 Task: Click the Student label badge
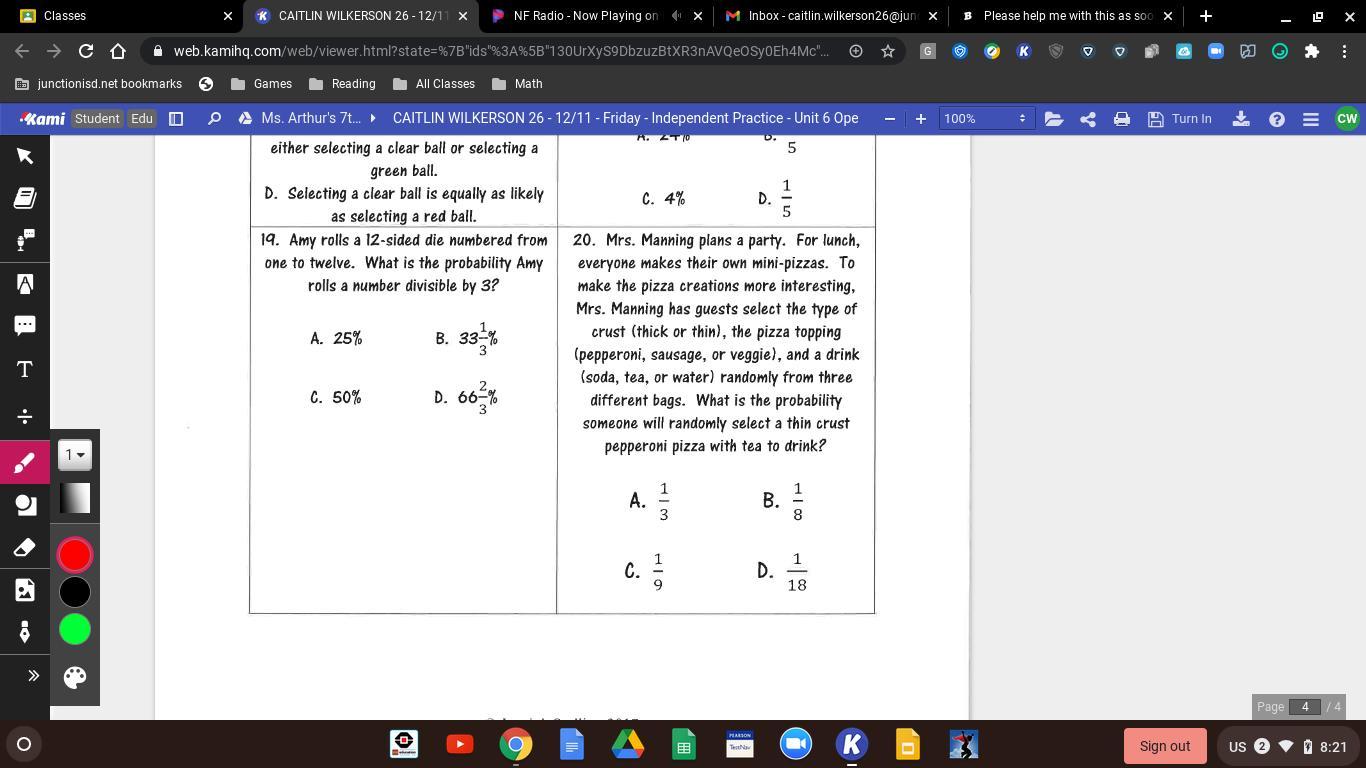(x=97, y=119)
